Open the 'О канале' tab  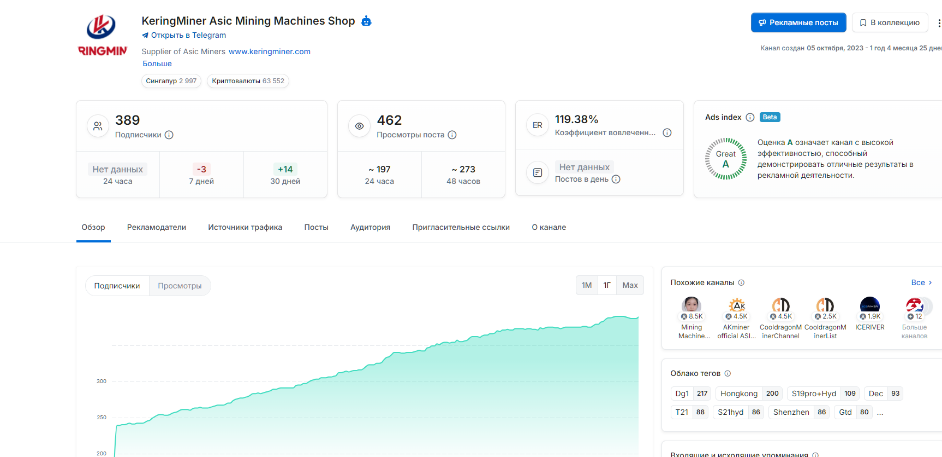coord(548,228)
